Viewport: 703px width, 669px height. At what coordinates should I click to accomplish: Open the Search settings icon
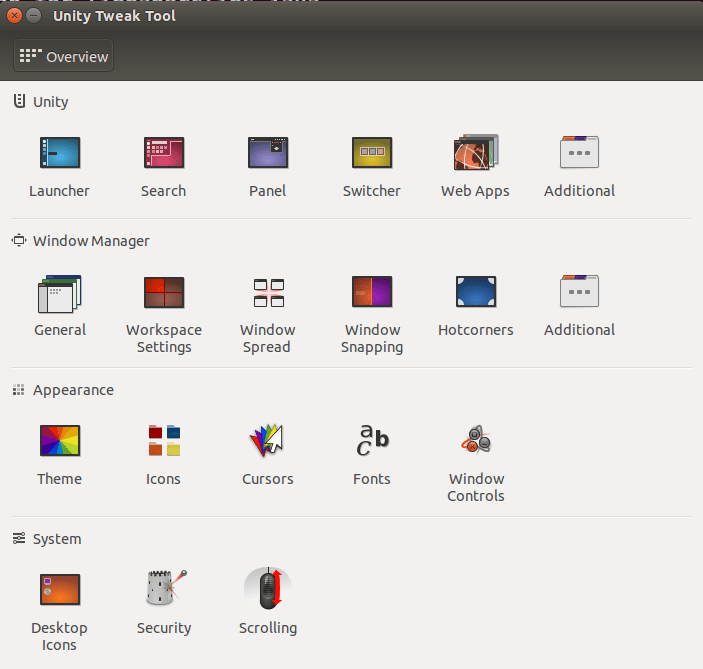point(163,154)
